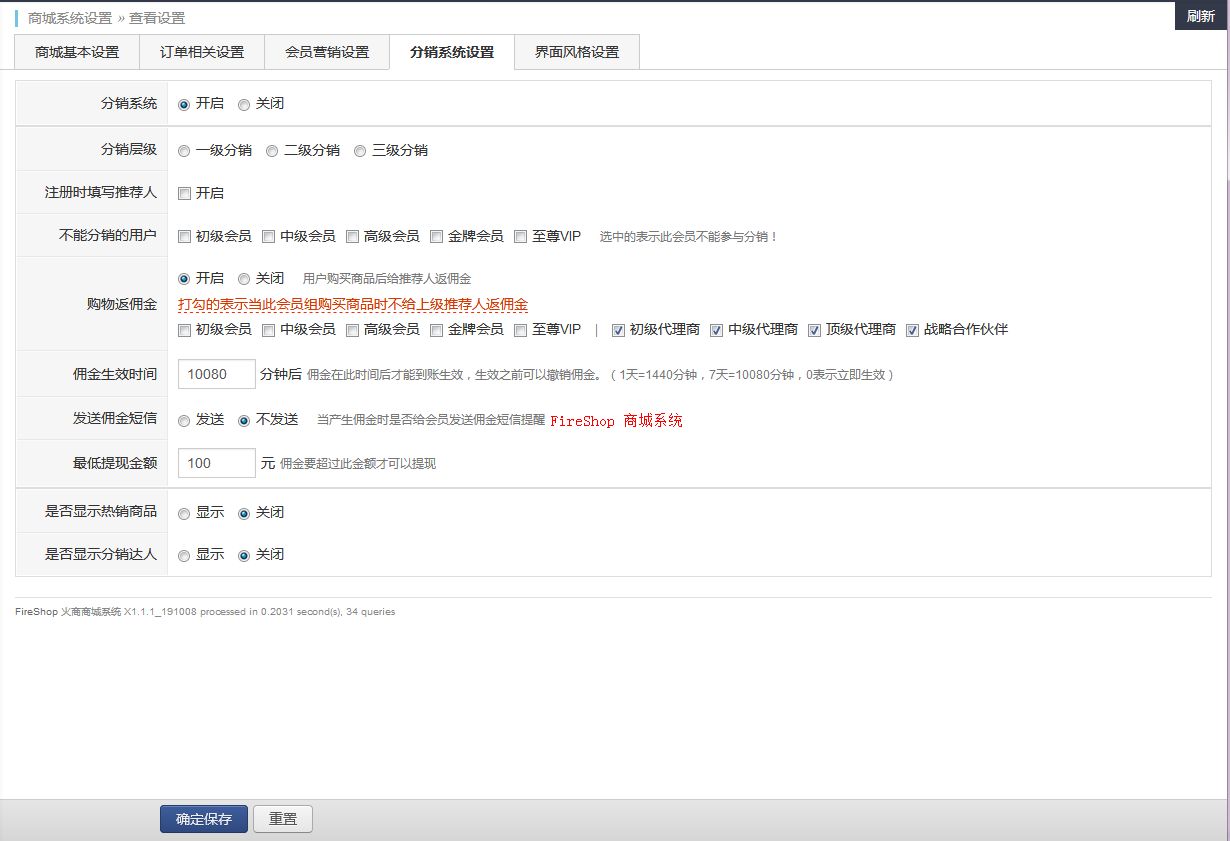Image resolution: width=1230 pixels, height=841 pixels.
Task: Check 至尊VIP in 不能分销的用户 row
Action: pyautogui.click(x=520, y=237)
